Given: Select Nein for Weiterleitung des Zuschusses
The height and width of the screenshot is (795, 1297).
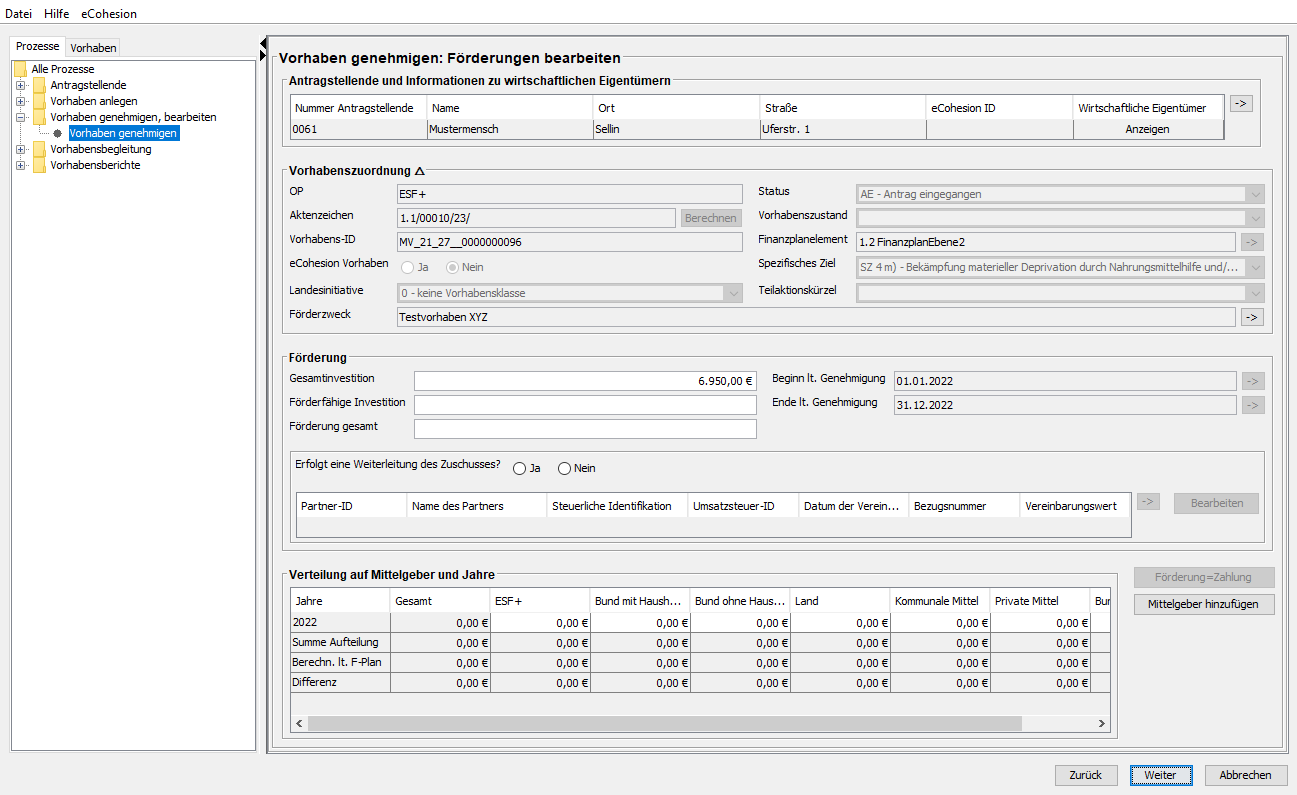Looking at the screenshot, I should pyautogui.click(x=564, y=468).
